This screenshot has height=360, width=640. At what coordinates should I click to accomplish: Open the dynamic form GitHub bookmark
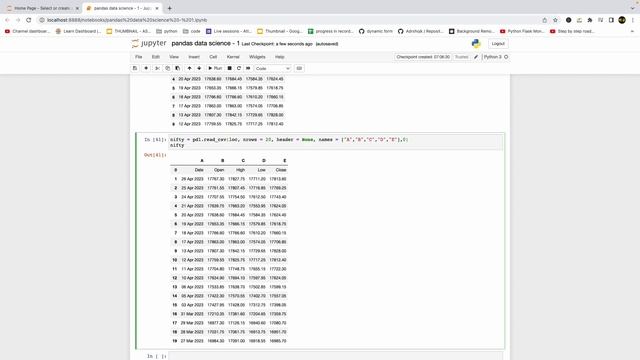point(376,31)
